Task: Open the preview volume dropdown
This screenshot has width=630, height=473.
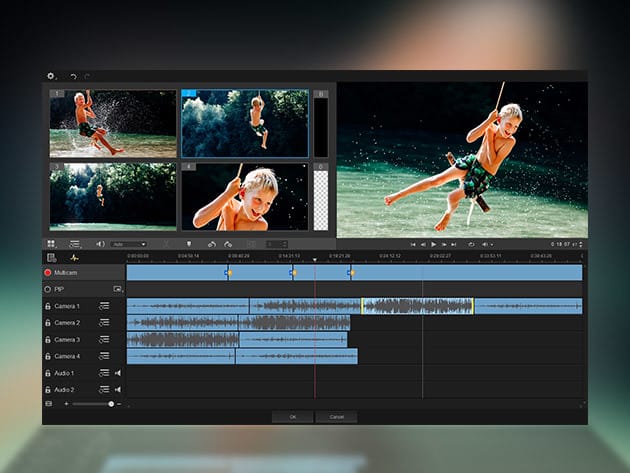Action: tap(488, 244)
